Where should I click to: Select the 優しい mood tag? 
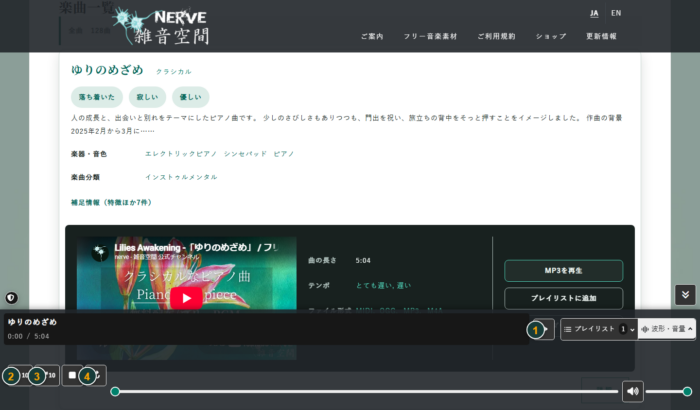click(x=191, y=97)
